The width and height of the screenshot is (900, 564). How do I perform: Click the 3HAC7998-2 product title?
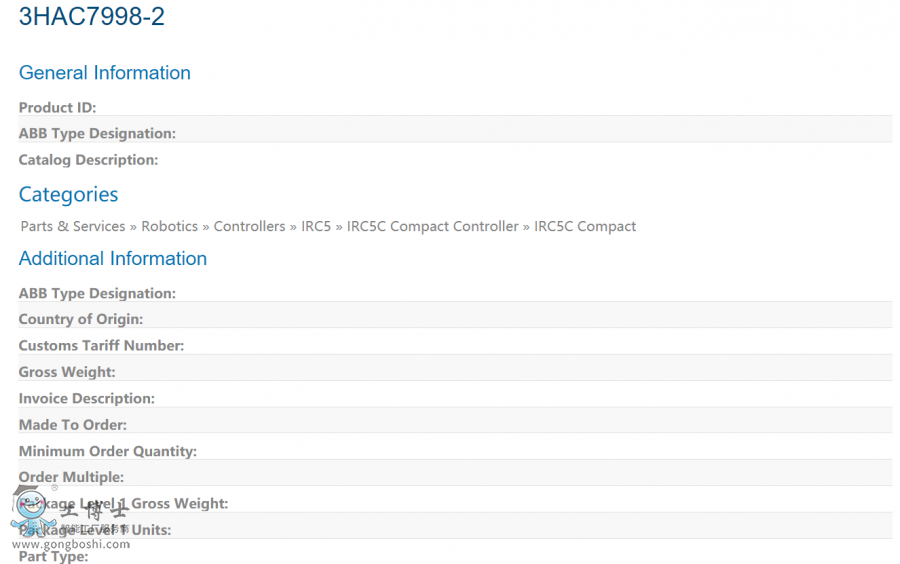(92, 17)
